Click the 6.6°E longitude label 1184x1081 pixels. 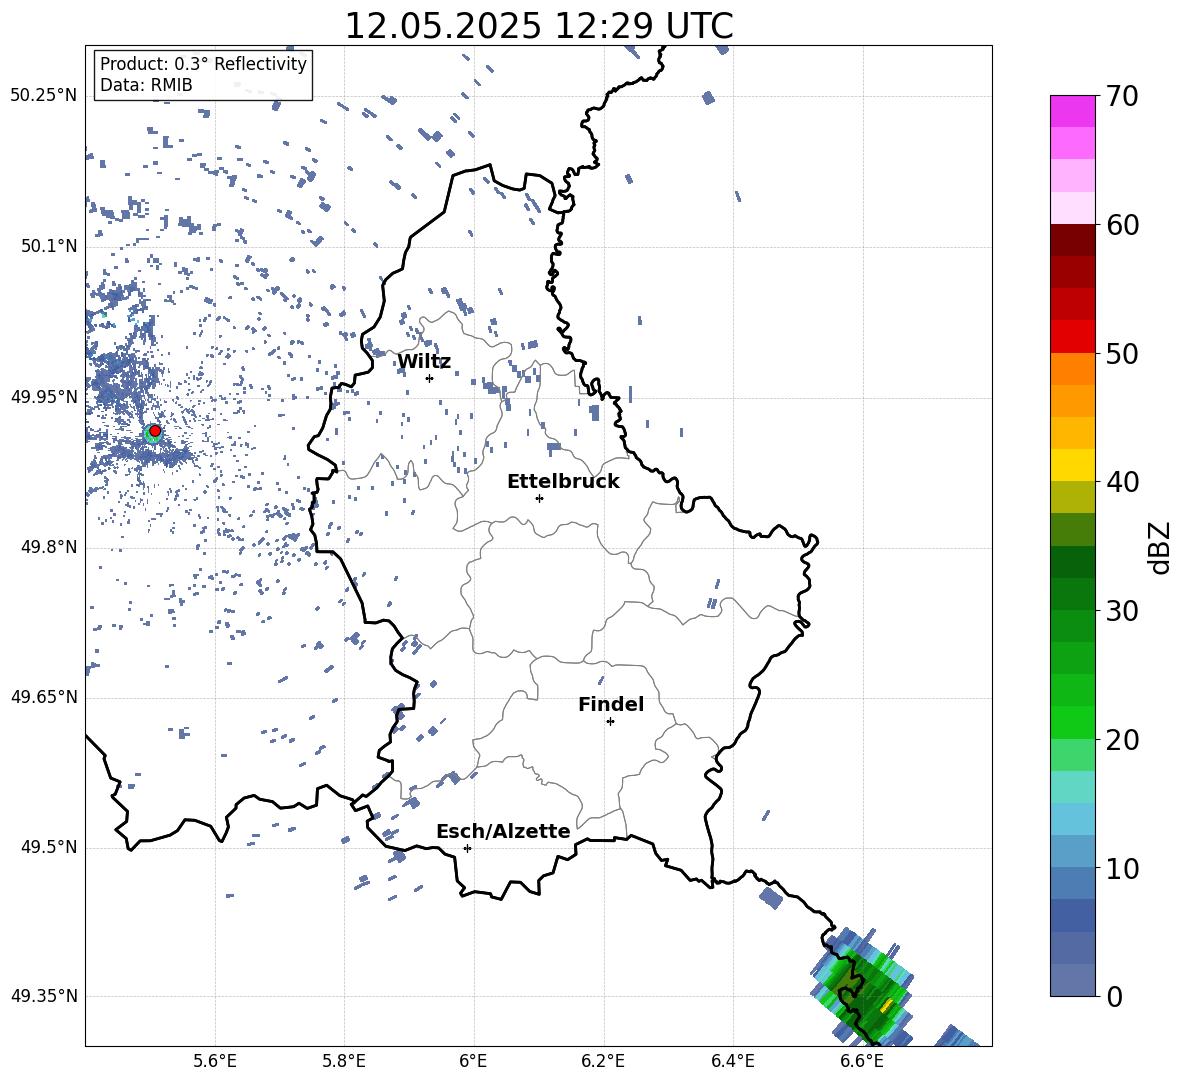(862, 1061)
